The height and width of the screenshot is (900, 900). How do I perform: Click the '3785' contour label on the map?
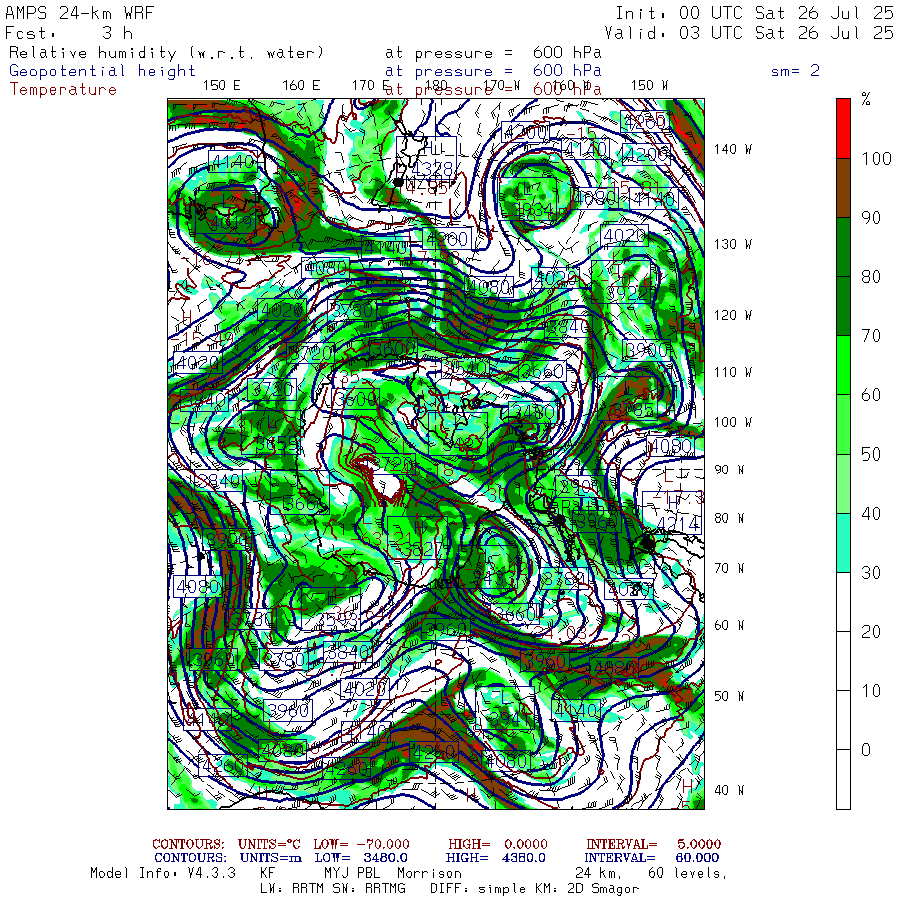click(x=633, y=410)
